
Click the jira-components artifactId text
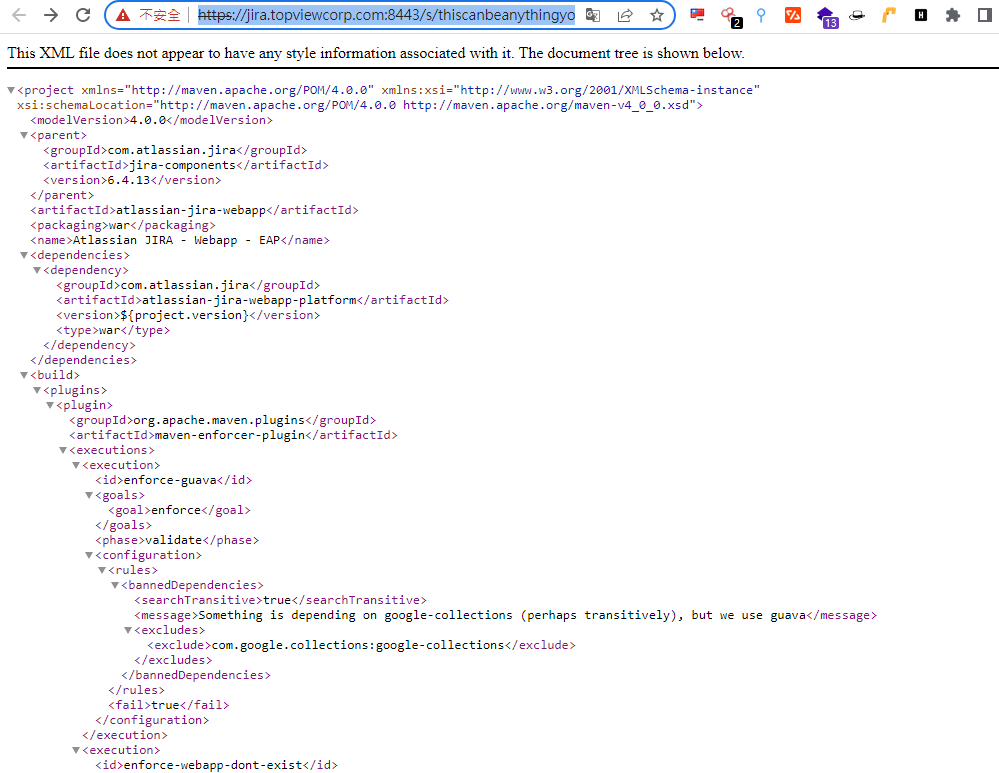tap(182, 165)
